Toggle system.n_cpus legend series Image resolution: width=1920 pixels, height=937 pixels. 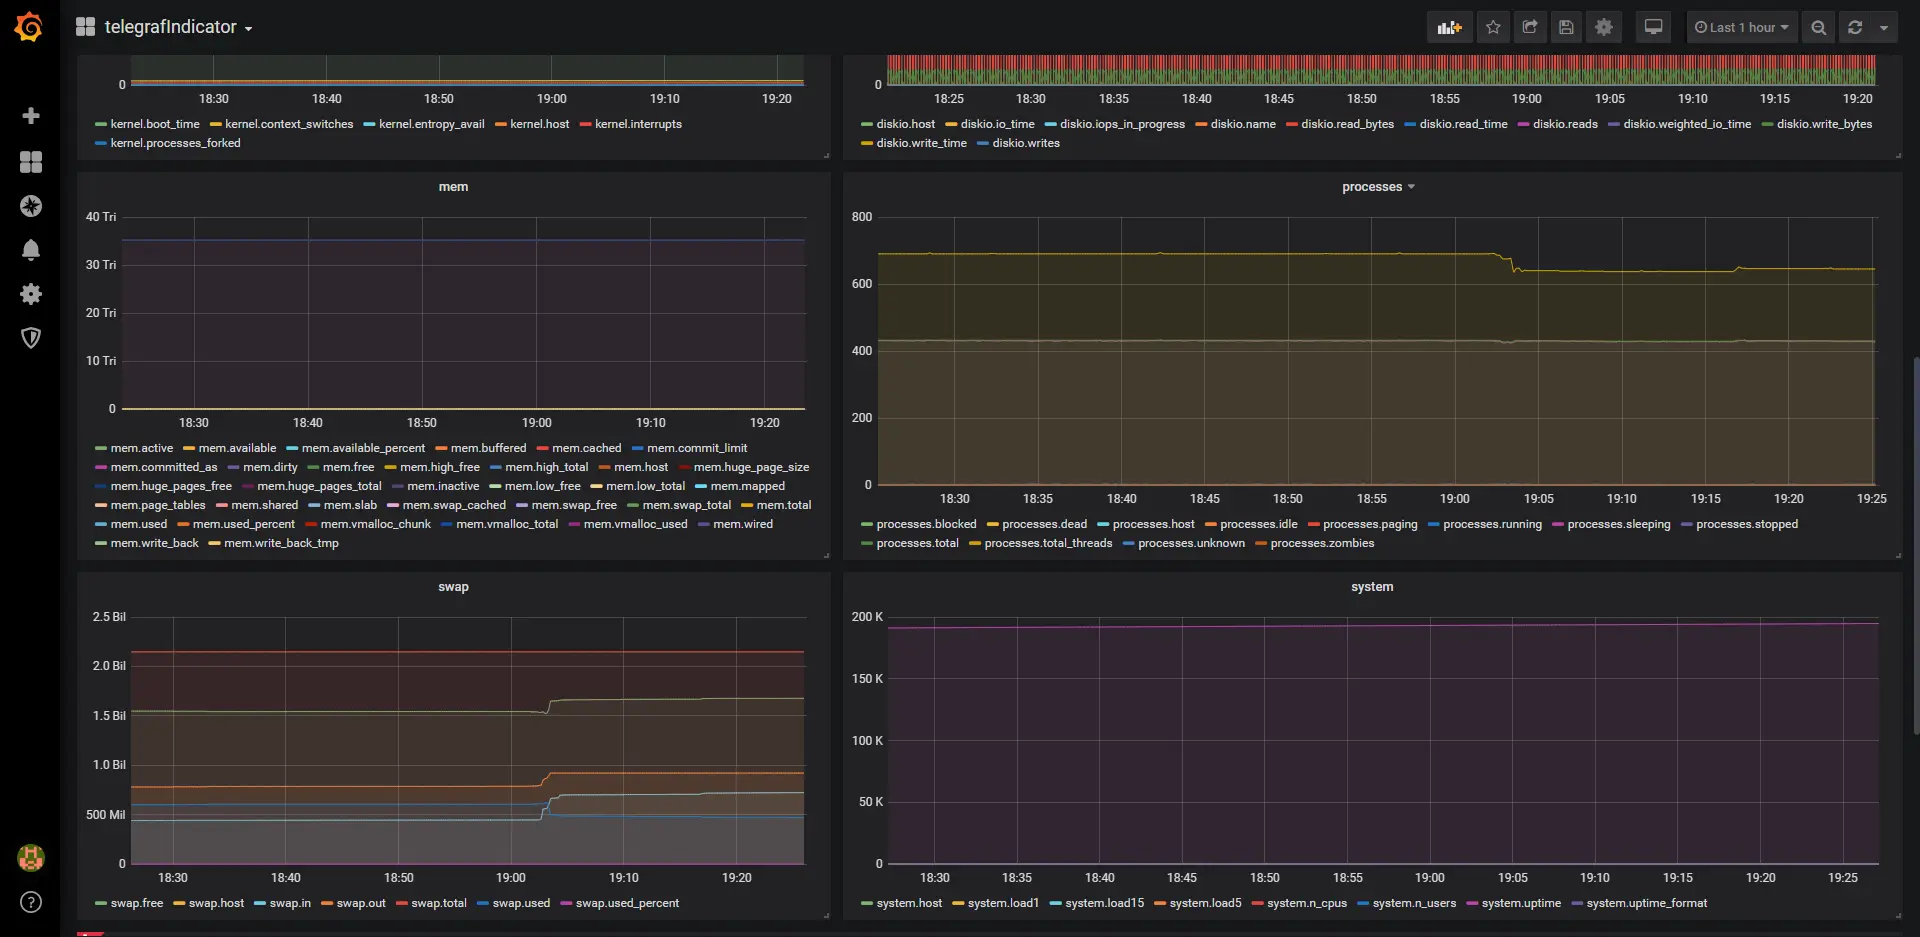point(1307,903)
